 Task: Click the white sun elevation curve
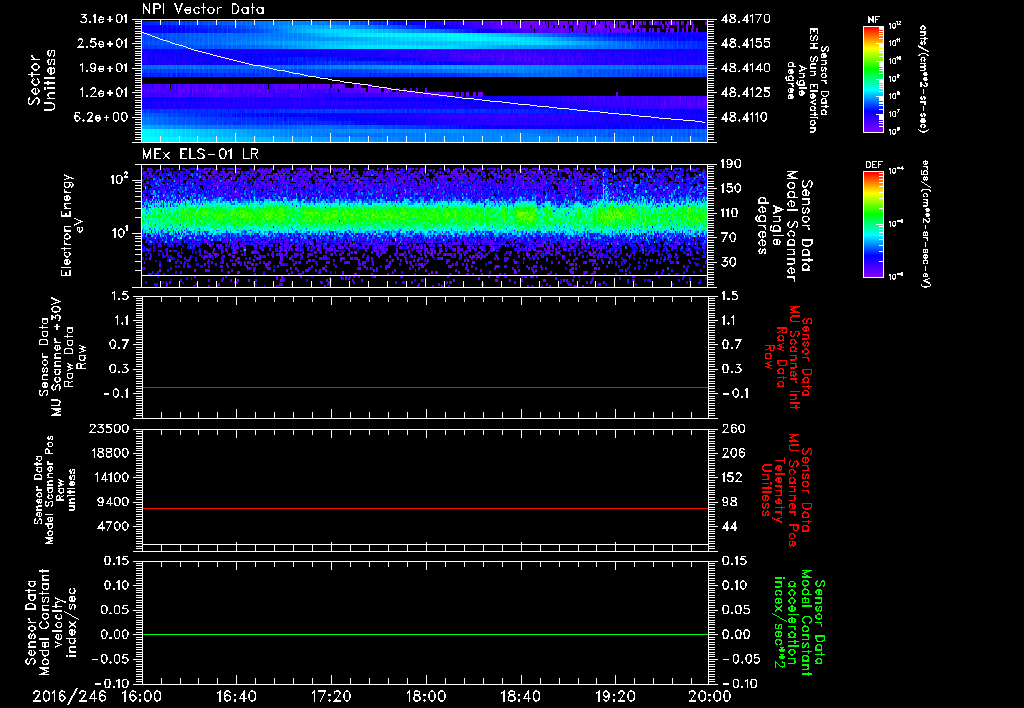(x=424, y=93)
